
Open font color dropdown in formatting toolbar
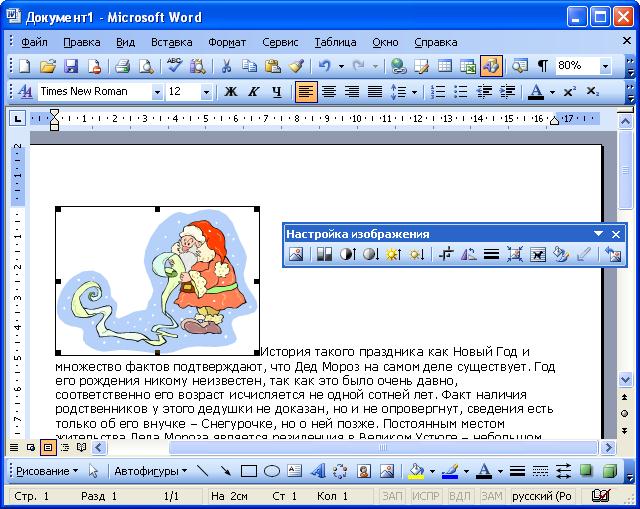[552, 92]
